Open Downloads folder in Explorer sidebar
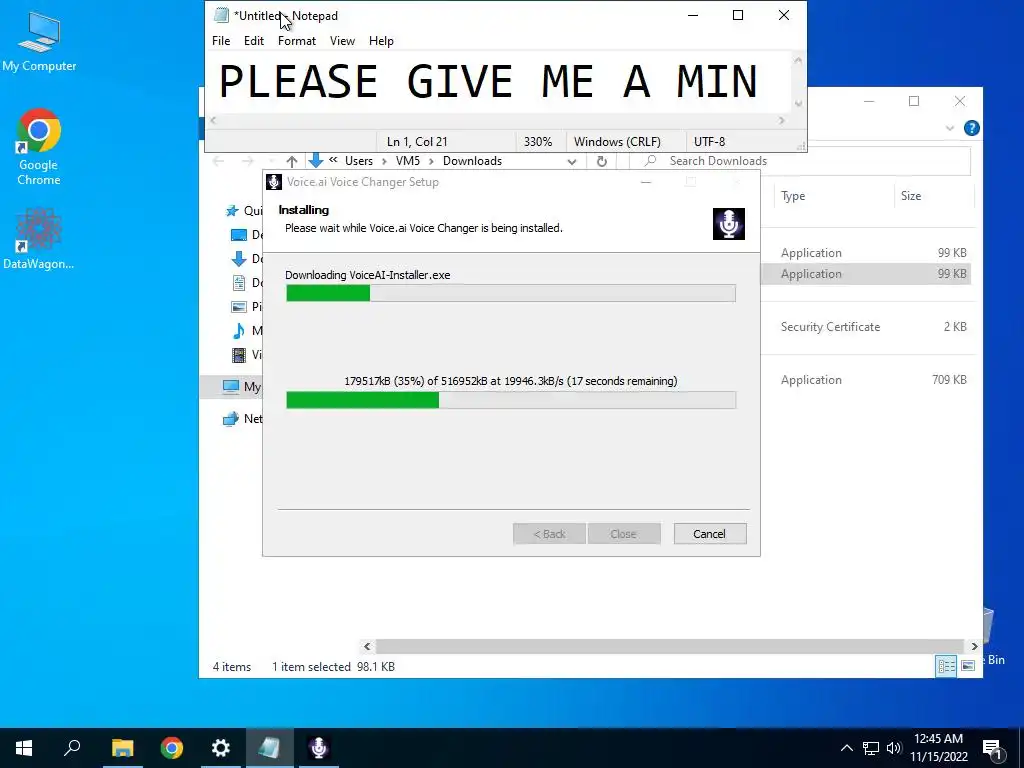The image size is (1024, 768). [x=239, y=259]
